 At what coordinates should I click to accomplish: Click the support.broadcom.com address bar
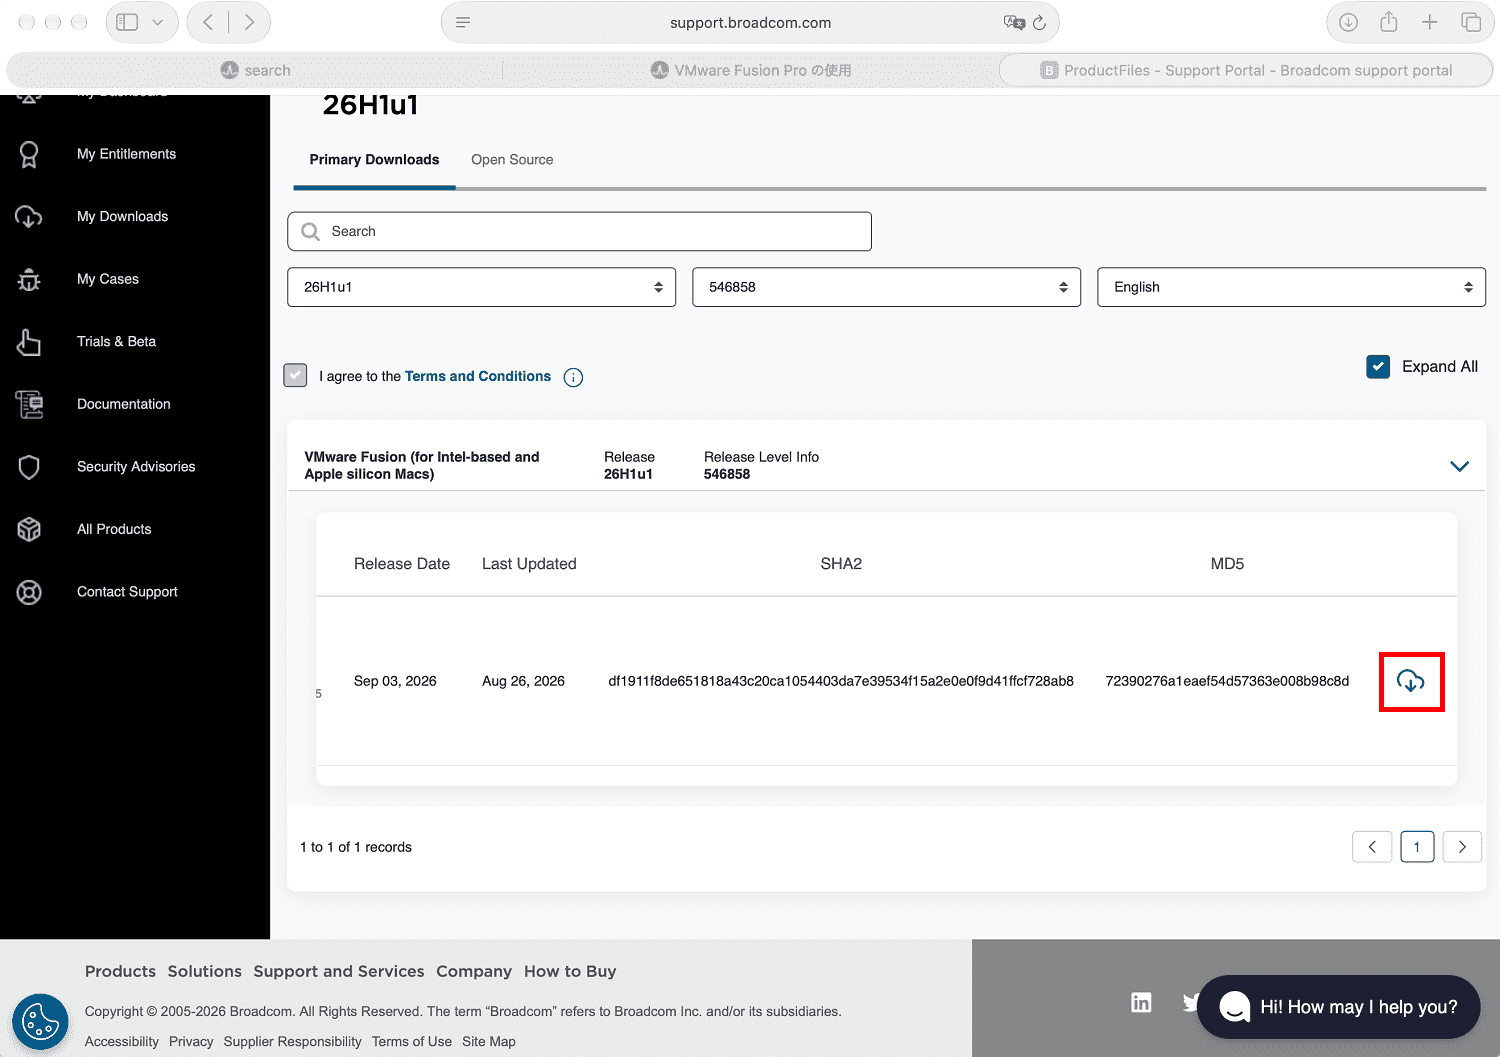(750, 22)
